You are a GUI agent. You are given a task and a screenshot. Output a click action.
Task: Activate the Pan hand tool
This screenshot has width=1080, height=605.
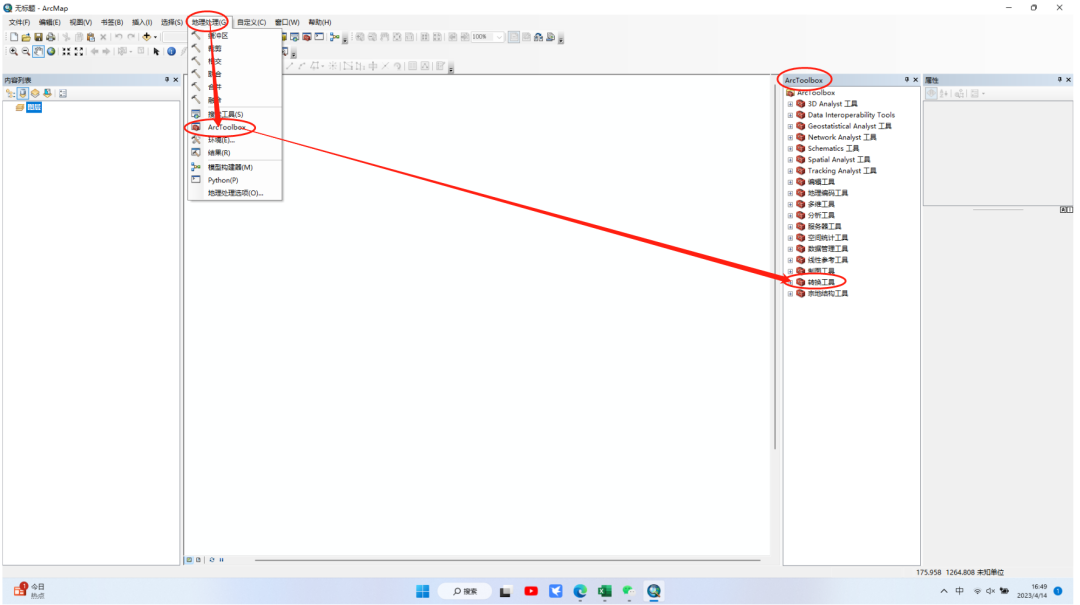[x=39, y=52]
